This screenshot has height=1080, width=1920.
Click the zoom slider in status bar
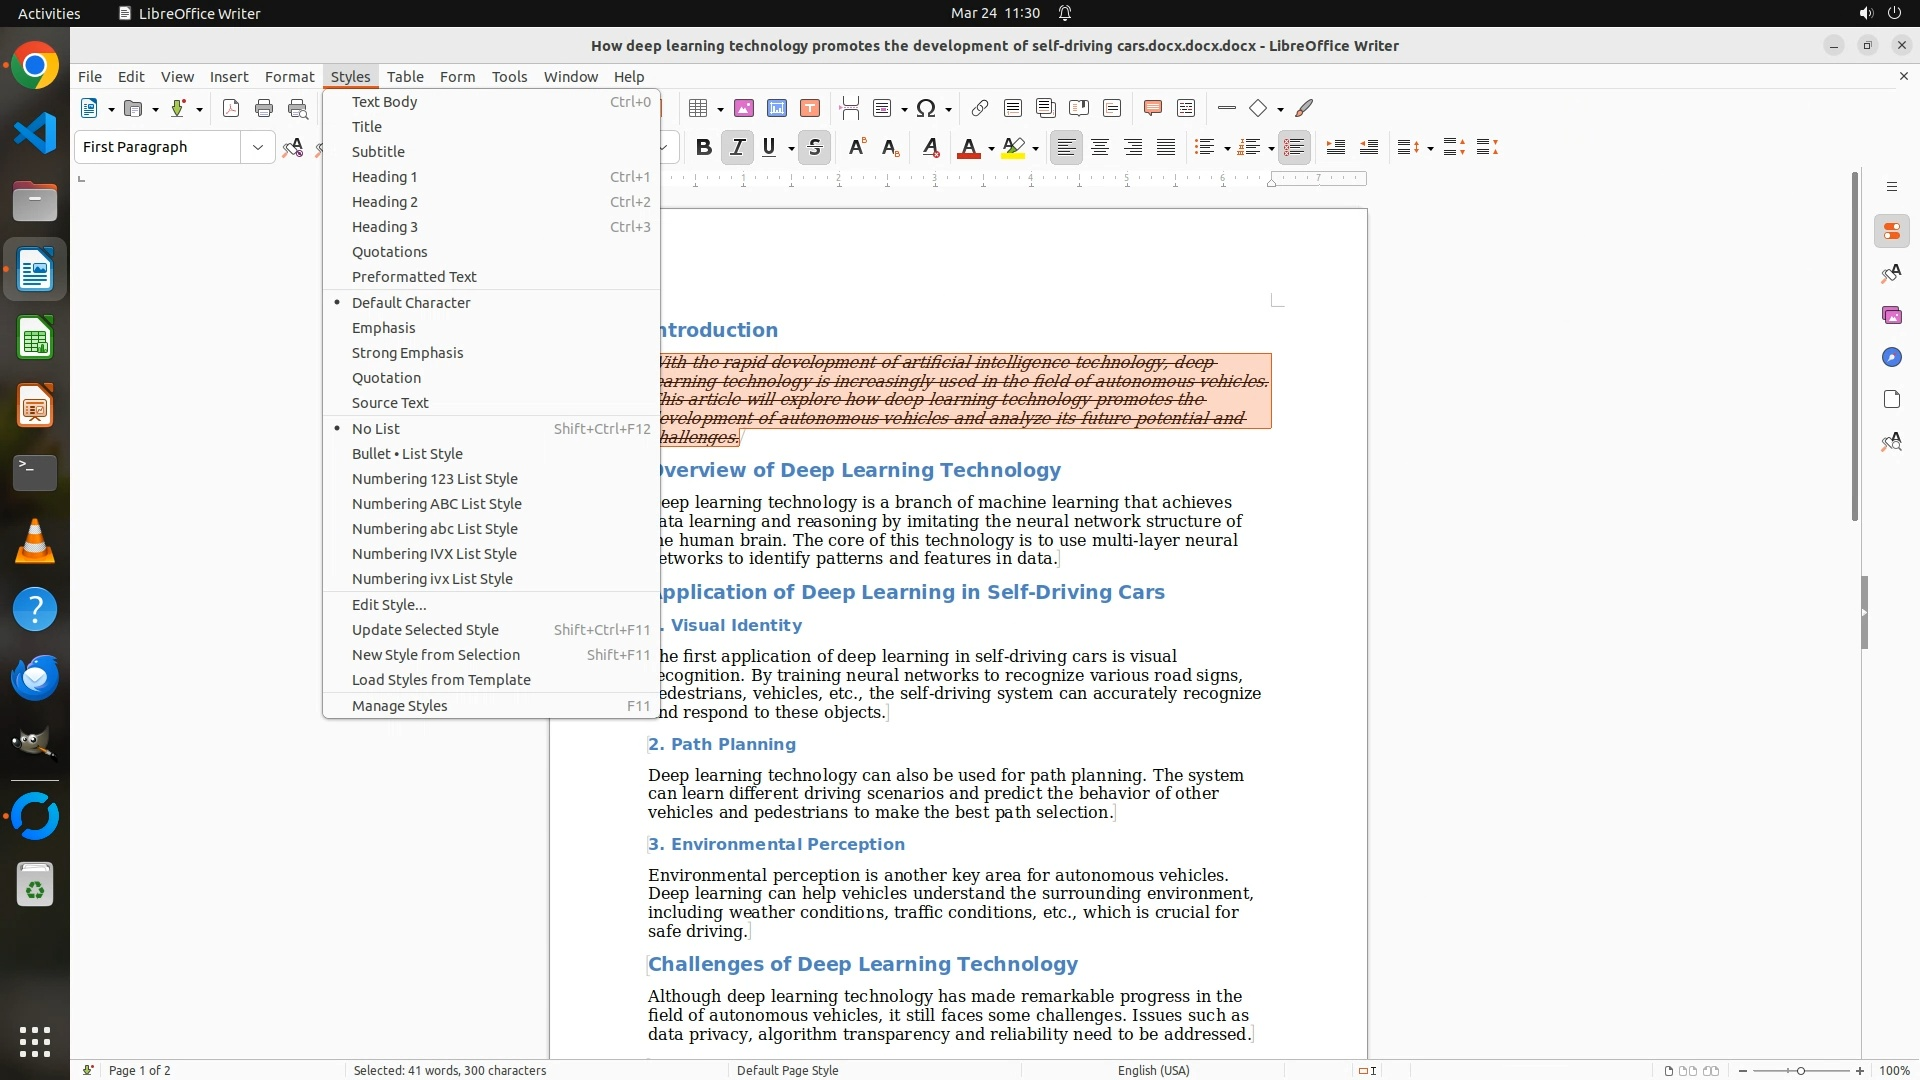point(1800,1071)
